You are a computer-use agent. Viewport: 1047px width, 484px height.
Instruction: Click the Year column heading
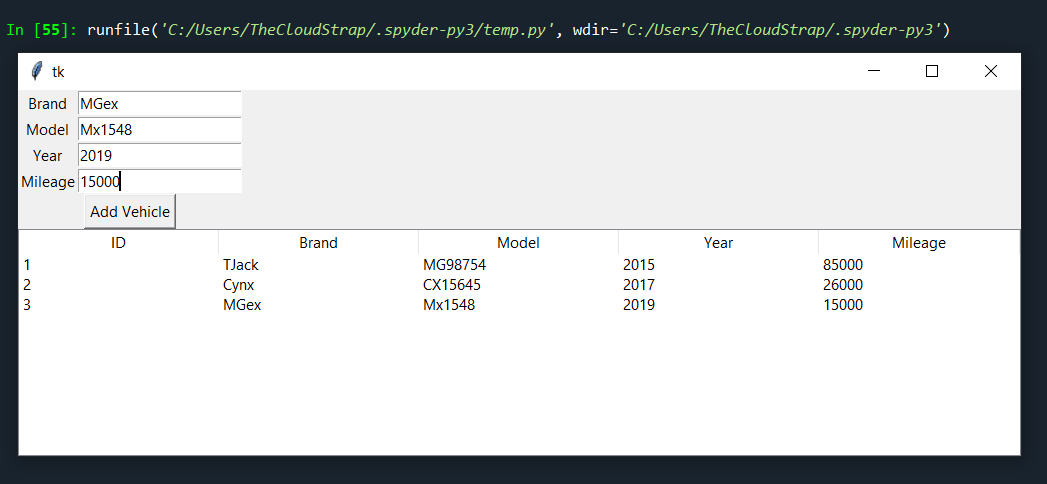pyautogui.click(x=718, y=243)
